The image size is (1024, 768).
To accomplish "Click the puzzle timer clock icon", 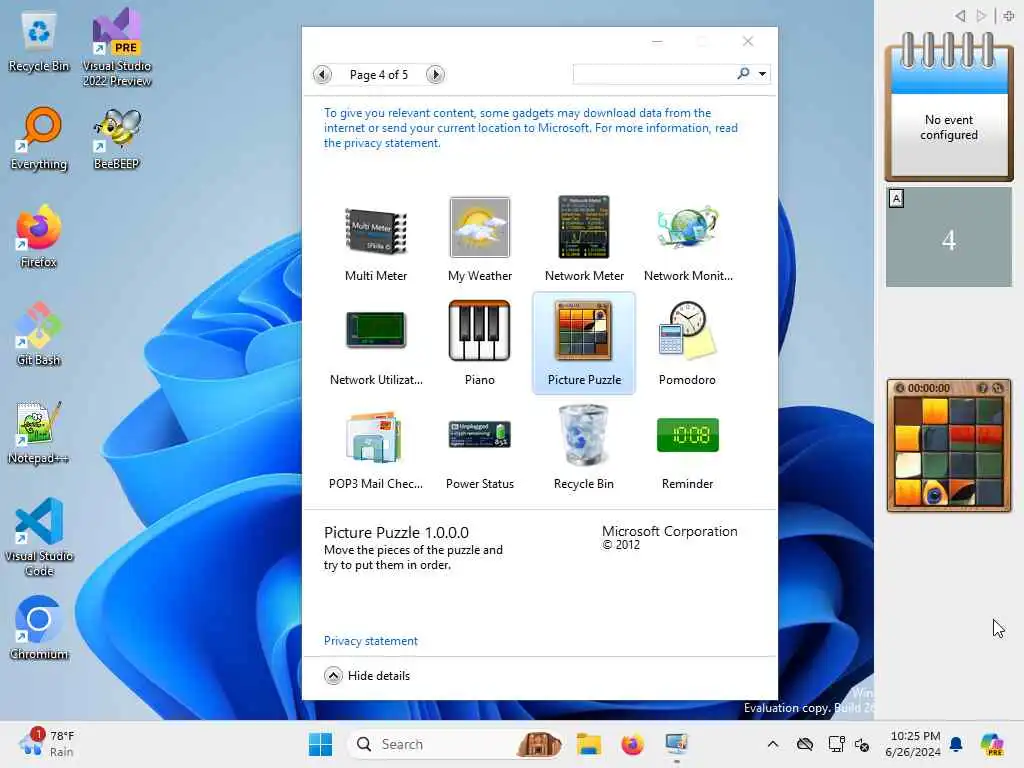I will point(899,388).
